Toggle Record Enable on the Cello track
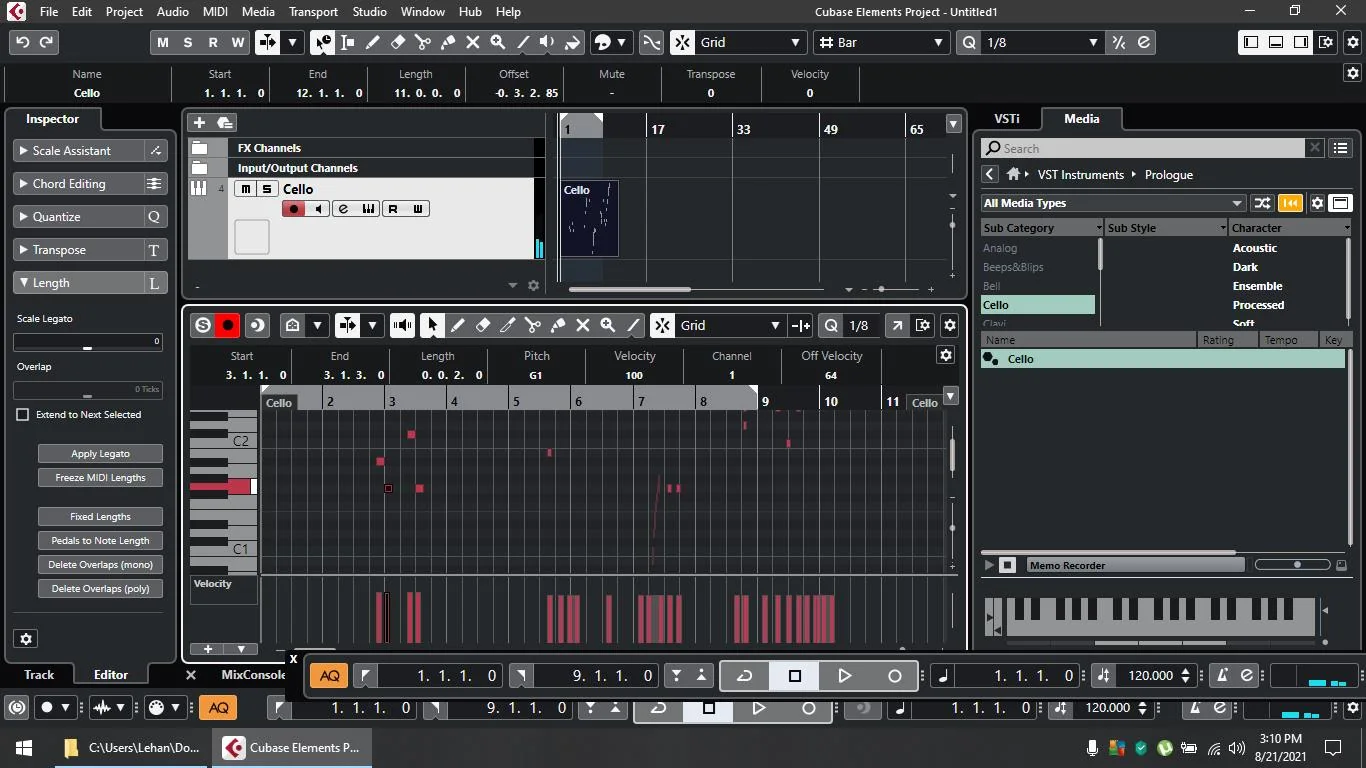The image size is (1366, 768). coord(294,209)
